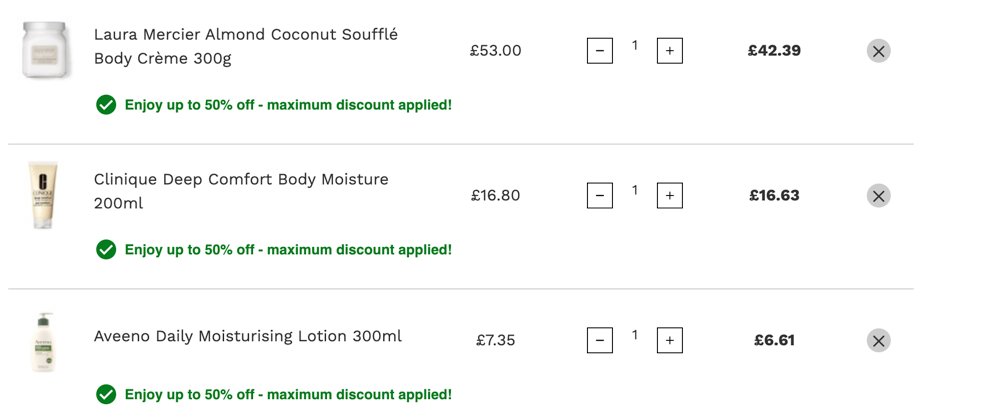
Task: Click green checkmark icon under Clinique item
Action: point(106,250)
